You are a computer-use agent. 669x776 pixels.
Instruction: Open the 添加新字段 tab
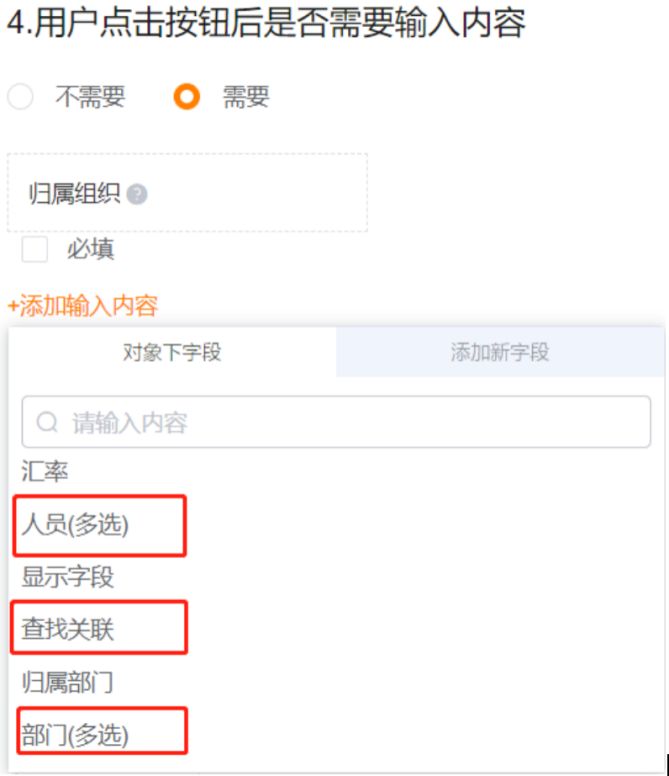coord(499,352)
